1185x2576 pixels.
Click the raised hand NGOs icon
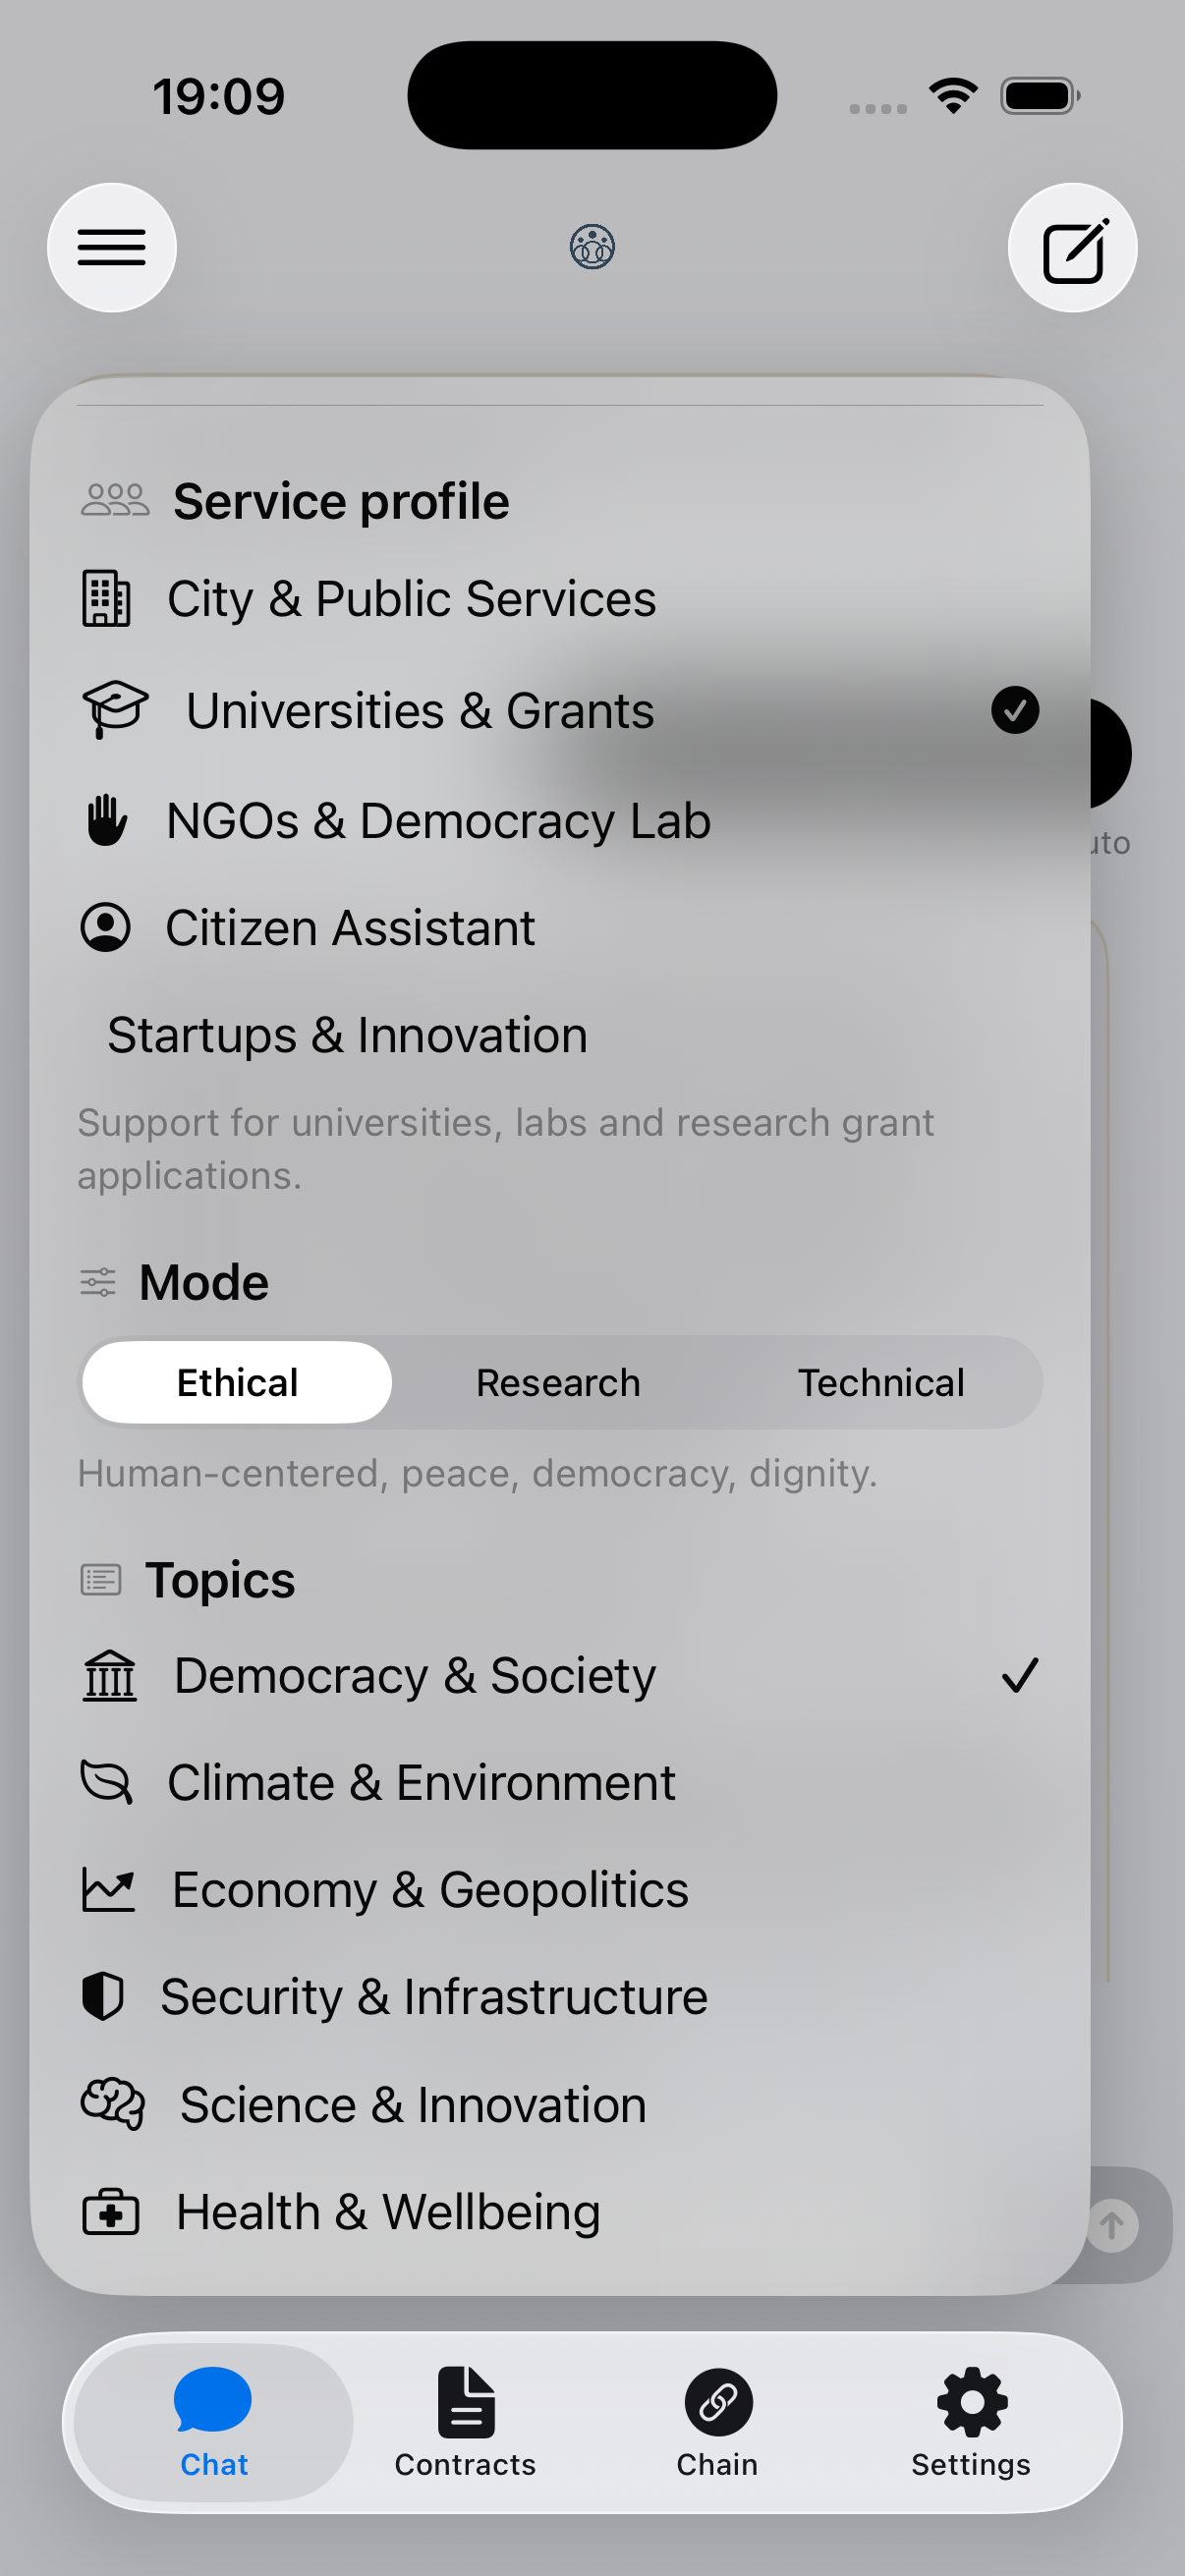pos(106,821)
